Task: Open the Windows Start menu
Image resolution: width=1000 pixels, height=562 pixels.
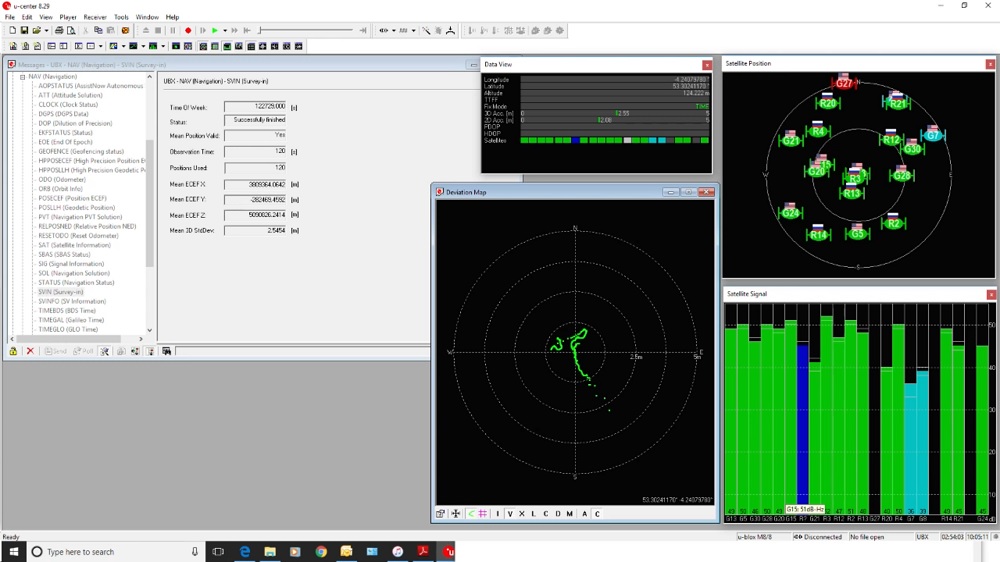Action: point(13,552)
